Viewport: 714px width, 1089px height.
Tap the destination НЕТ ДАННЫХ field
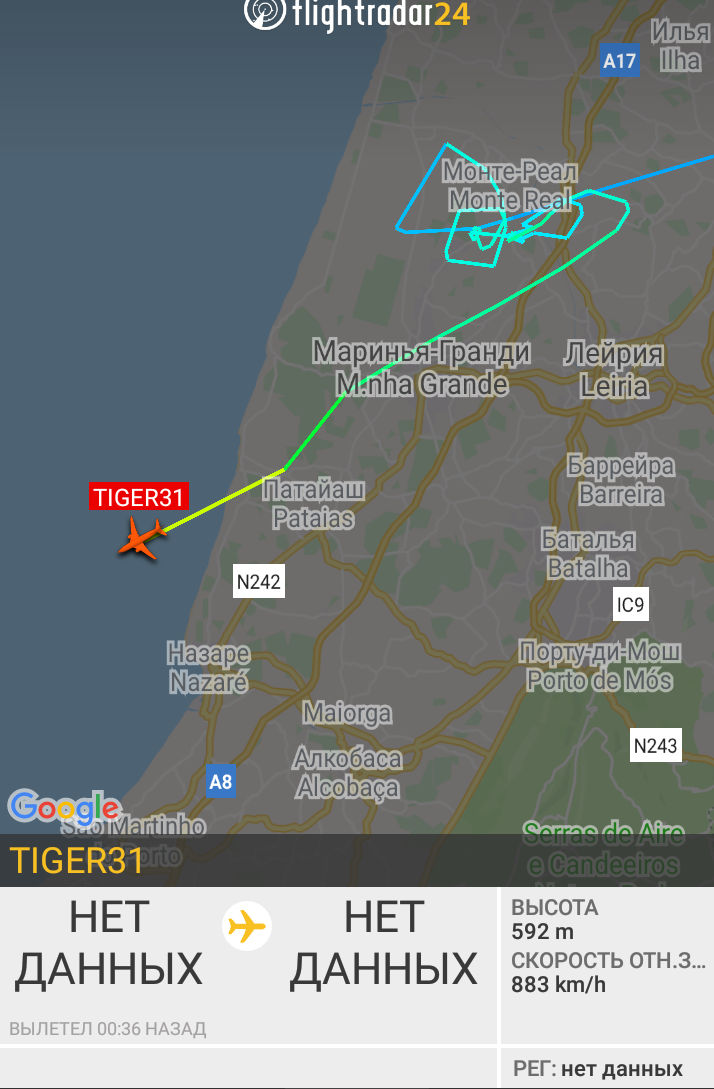click(x=383, y=942)
